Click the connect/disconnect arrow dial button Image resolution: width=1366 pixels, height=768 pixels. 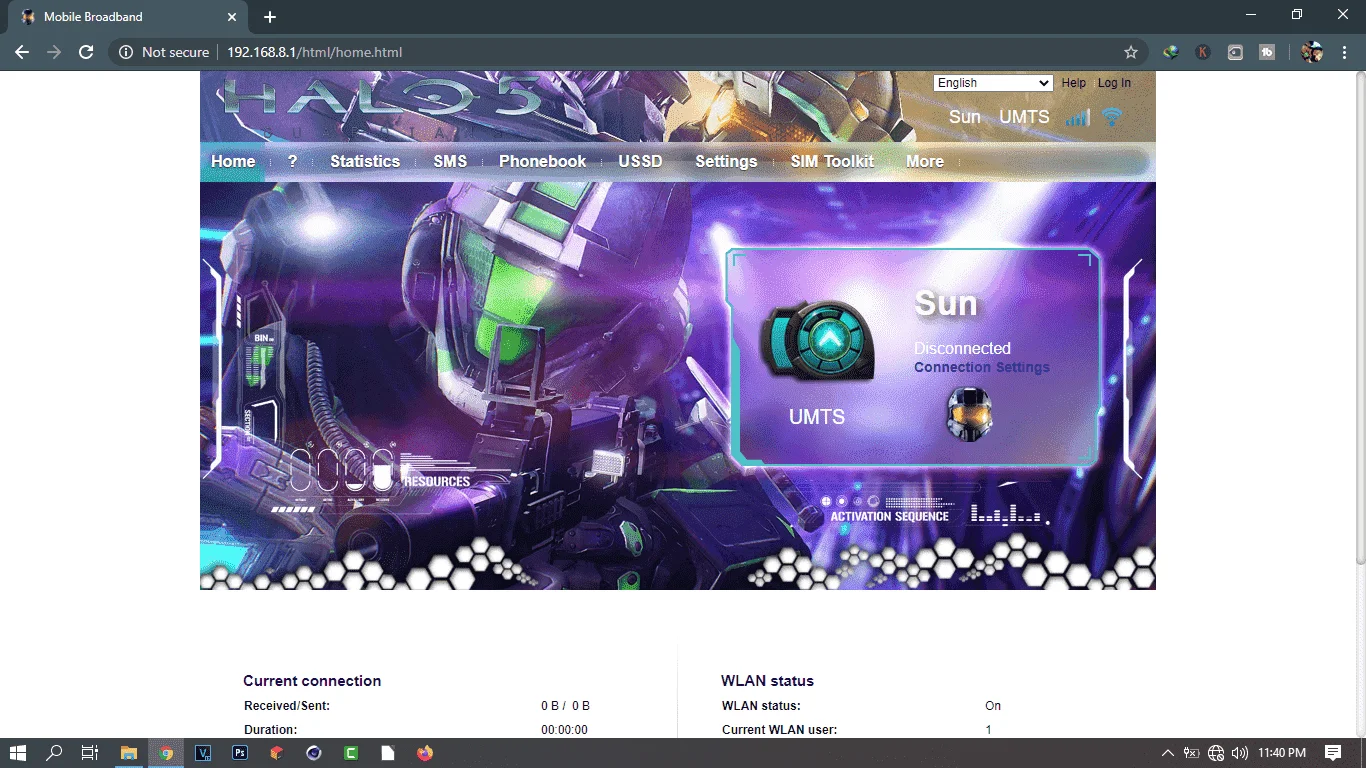click(x=818, y=341)
